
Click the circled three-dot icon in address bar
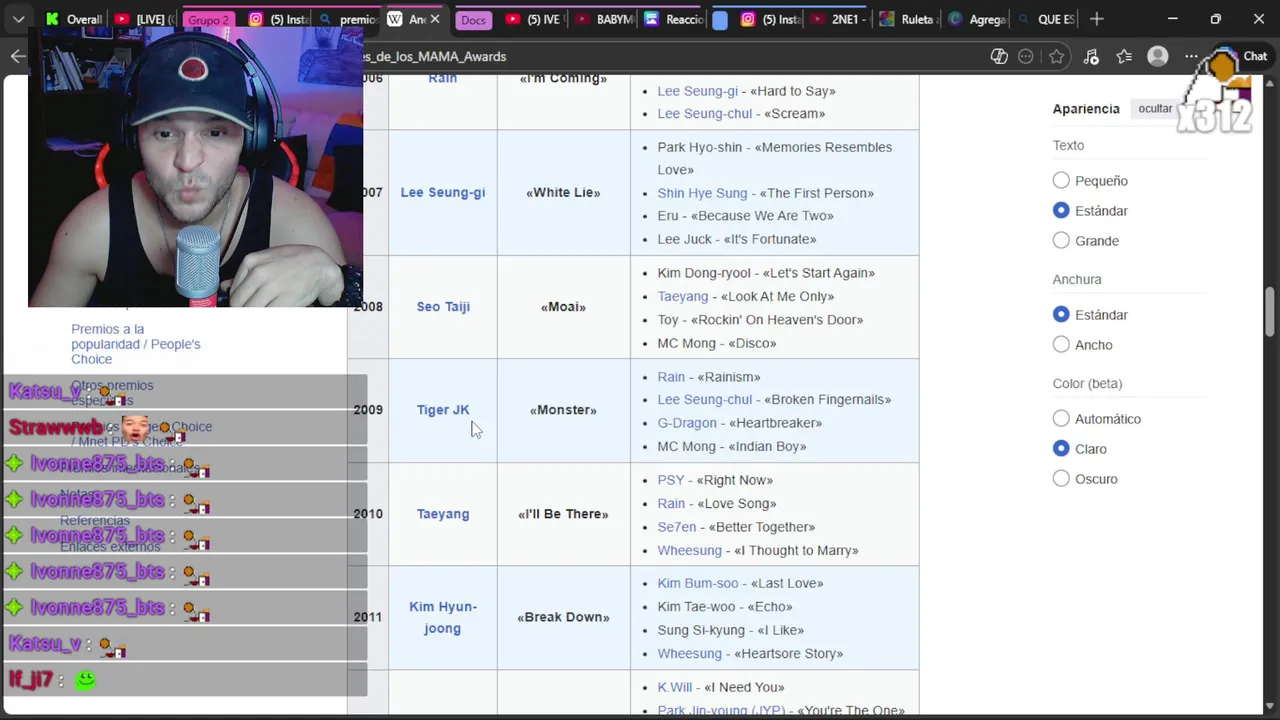point(1025,56)
